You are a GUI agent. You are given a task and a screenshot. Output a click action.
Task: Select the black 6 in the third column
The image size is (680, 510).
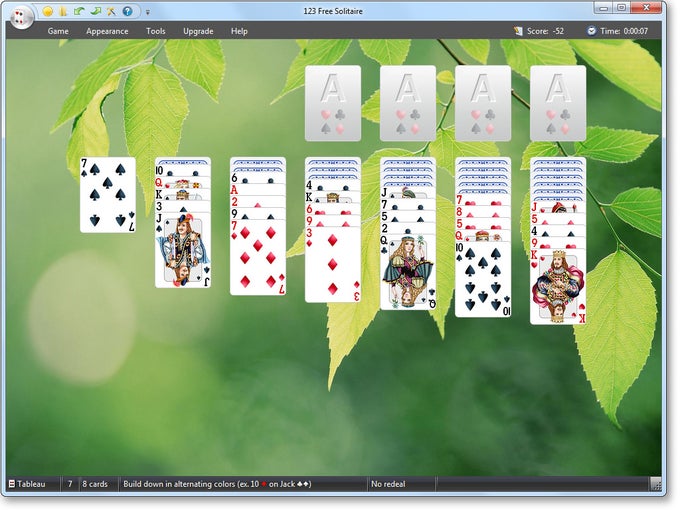coord(258,178)
